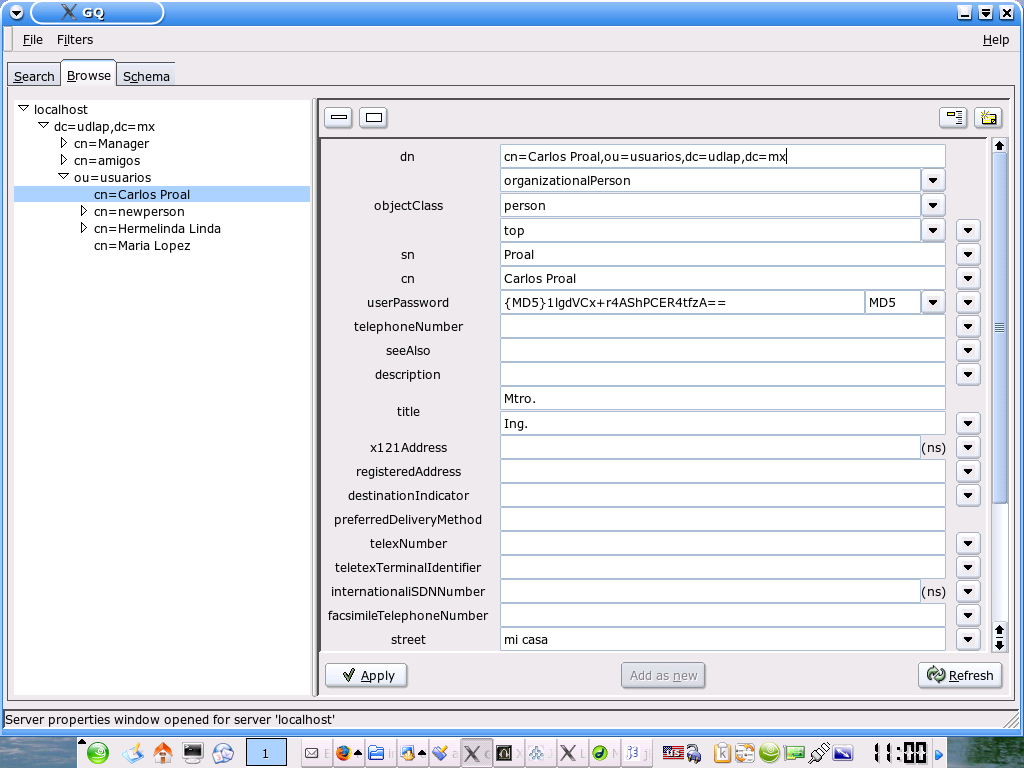Click the green openSUSE start menu icon
1024x768 pixels.
(98, 753)
